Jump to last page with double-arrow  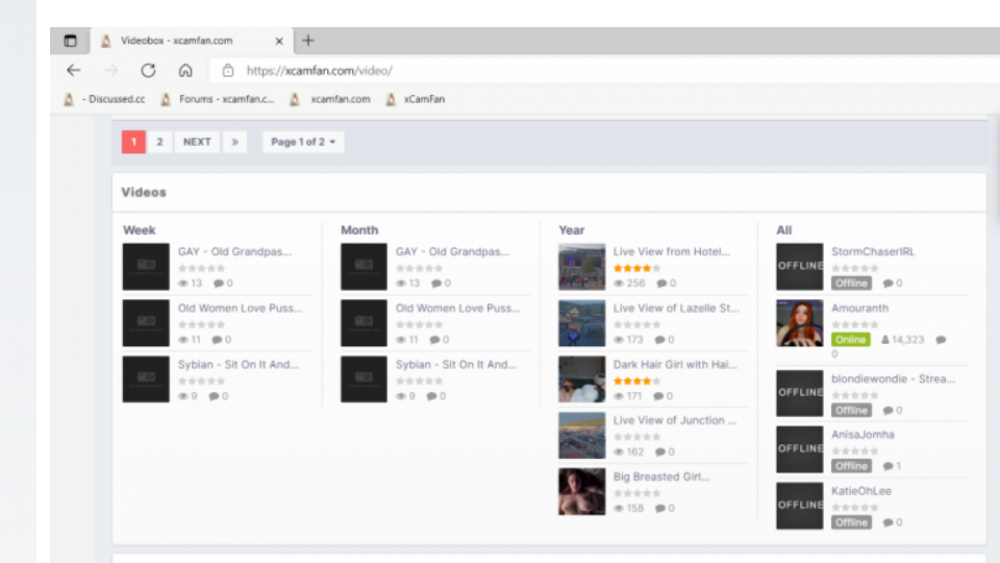(x=235, y=142)
